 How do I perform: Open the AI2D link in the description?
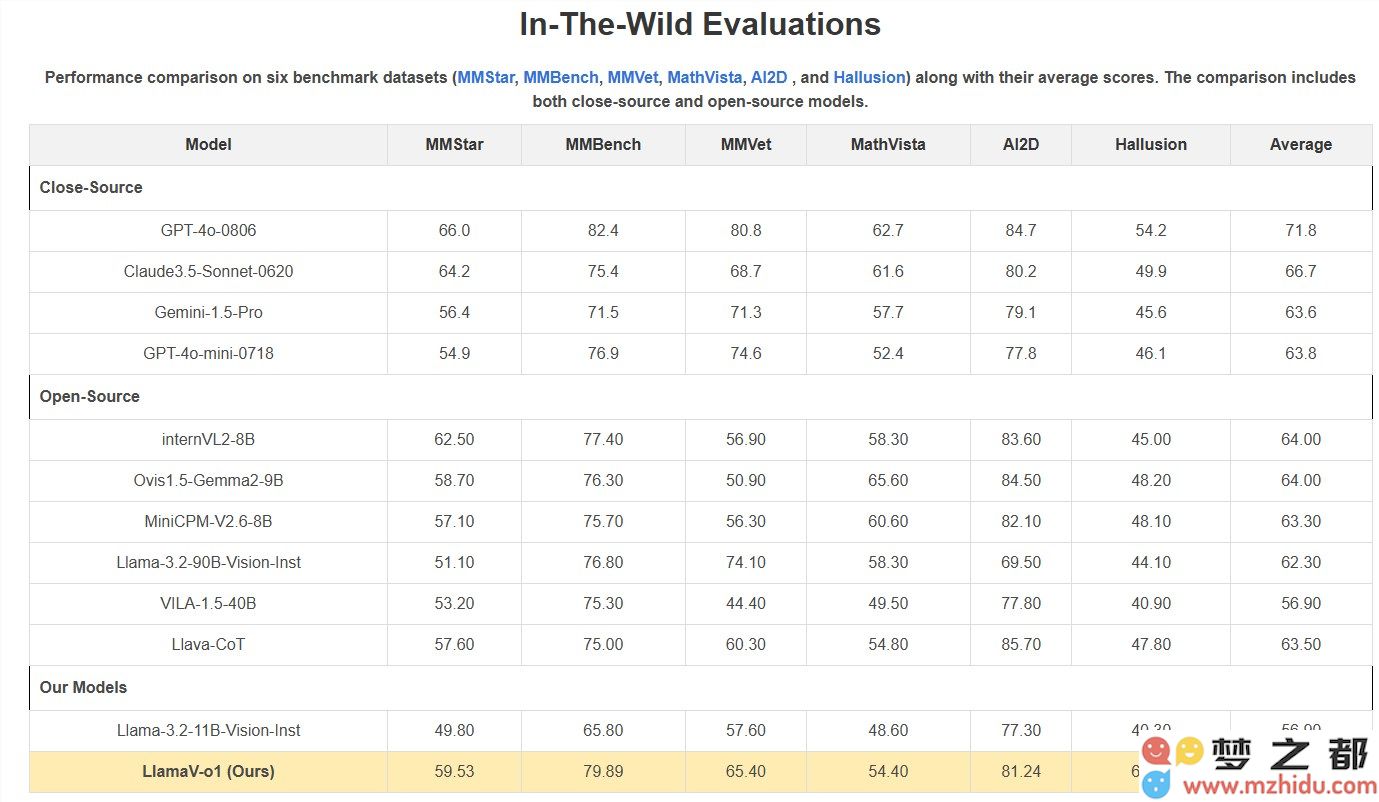point(769,77)
